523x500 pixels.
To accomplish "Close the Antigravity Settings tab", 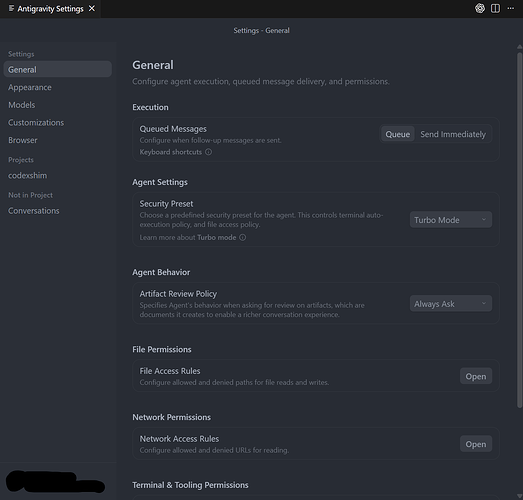I will [x=92, y=8].
